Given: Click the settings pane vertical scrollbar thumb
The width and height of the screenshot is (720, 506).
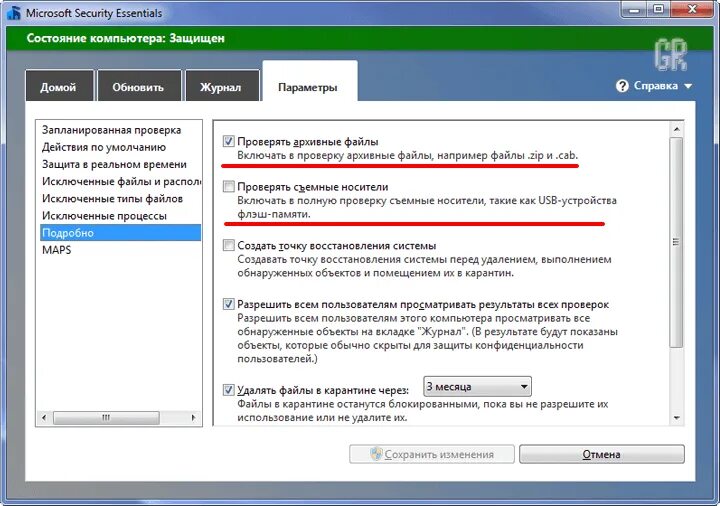Looking at the screenshot, I should (676, 242).
